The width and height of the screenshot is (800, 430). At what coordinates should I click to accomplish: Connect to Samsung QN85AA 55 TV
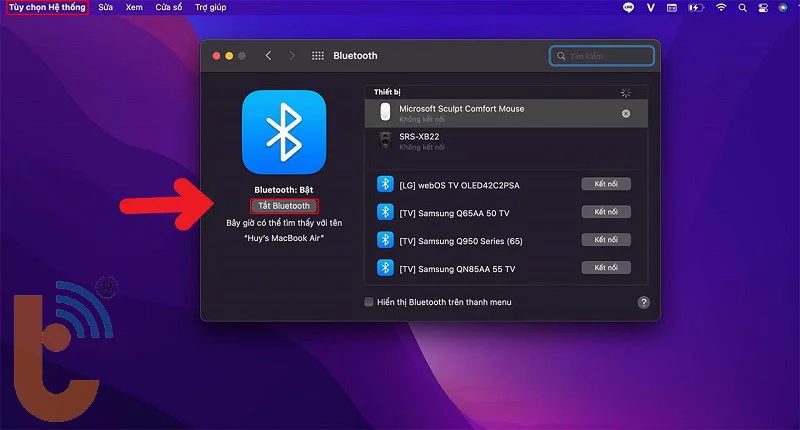point(606,268)
